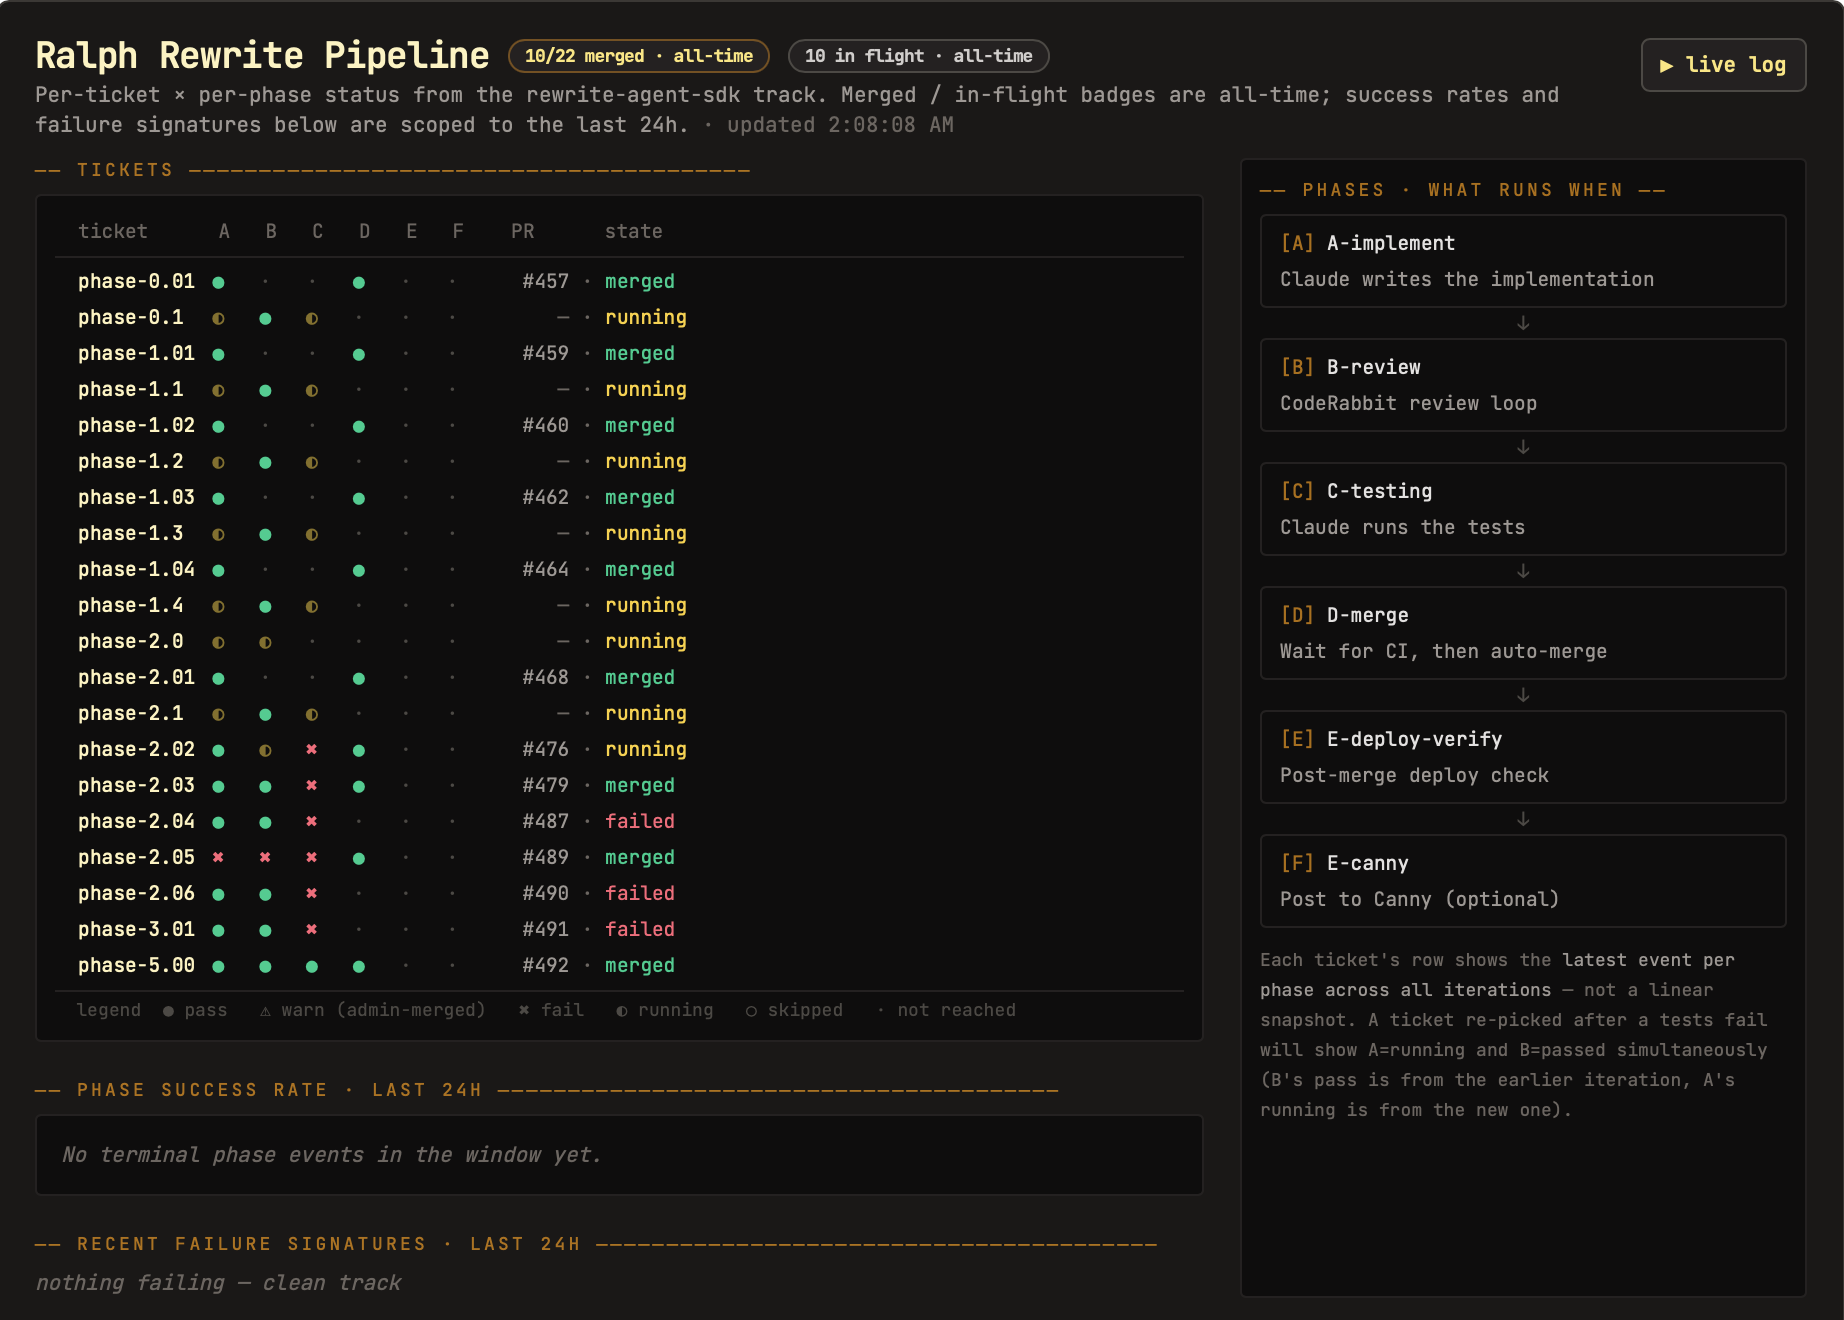Click PR #457 in the phase-0.01 row
Viewport: 1844px width, 1320px height.
[x=545, y=282]
